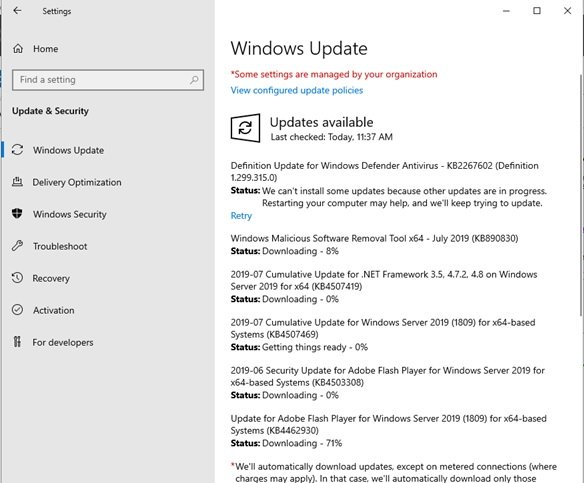Select the Windows Update page heading

pos(299,48)
